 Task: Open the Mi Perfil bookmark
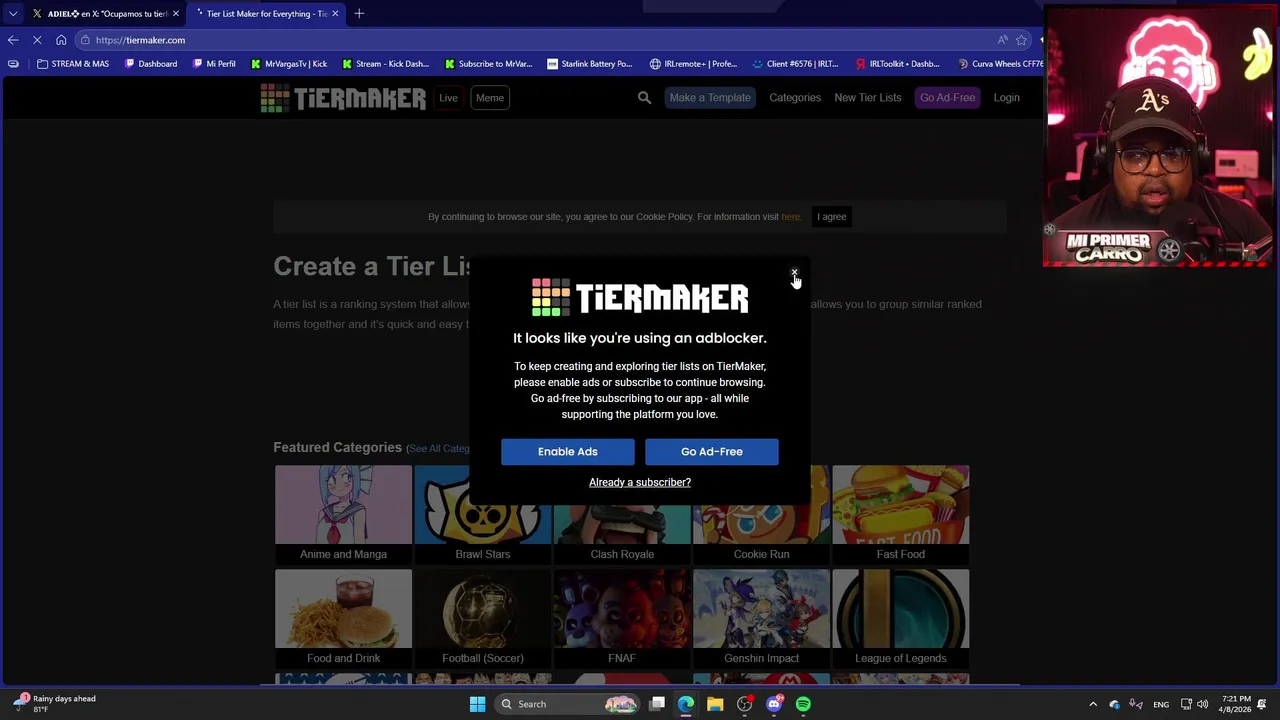click(213, 64)
